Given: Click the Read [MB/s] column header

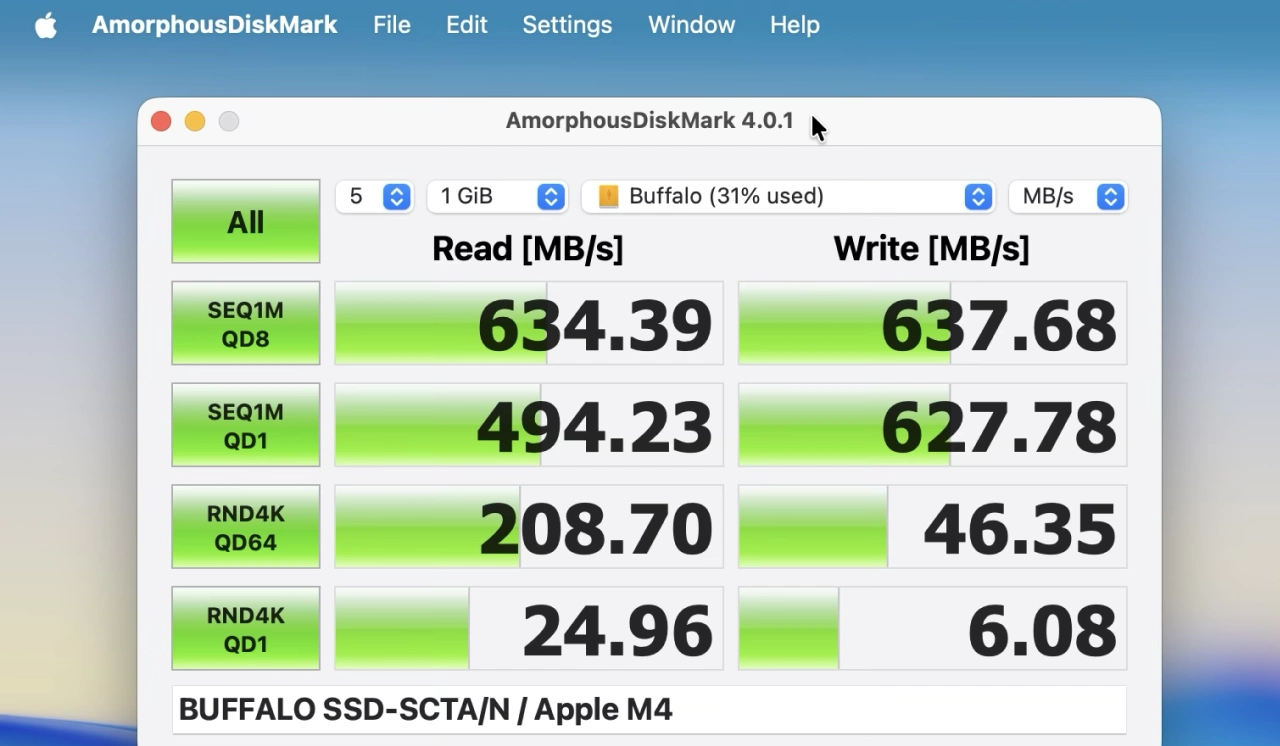Looking at the screenshot, I should [528, 249].
